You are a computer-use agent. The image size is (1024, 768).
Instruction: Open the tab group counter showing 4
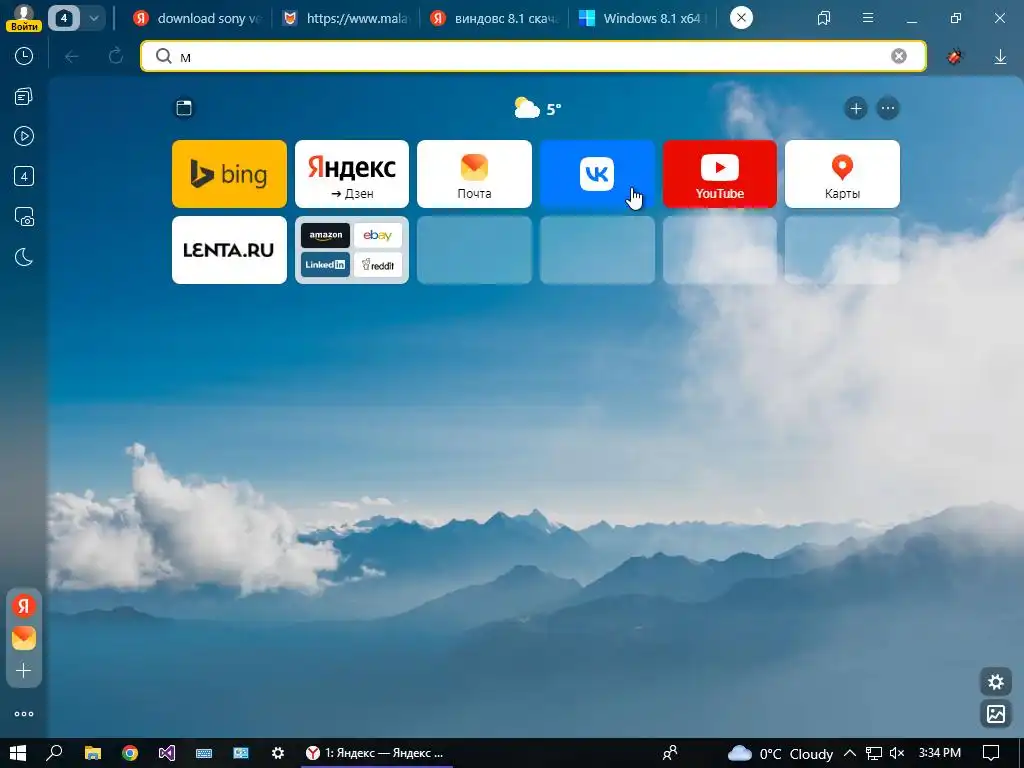point(64,18)
